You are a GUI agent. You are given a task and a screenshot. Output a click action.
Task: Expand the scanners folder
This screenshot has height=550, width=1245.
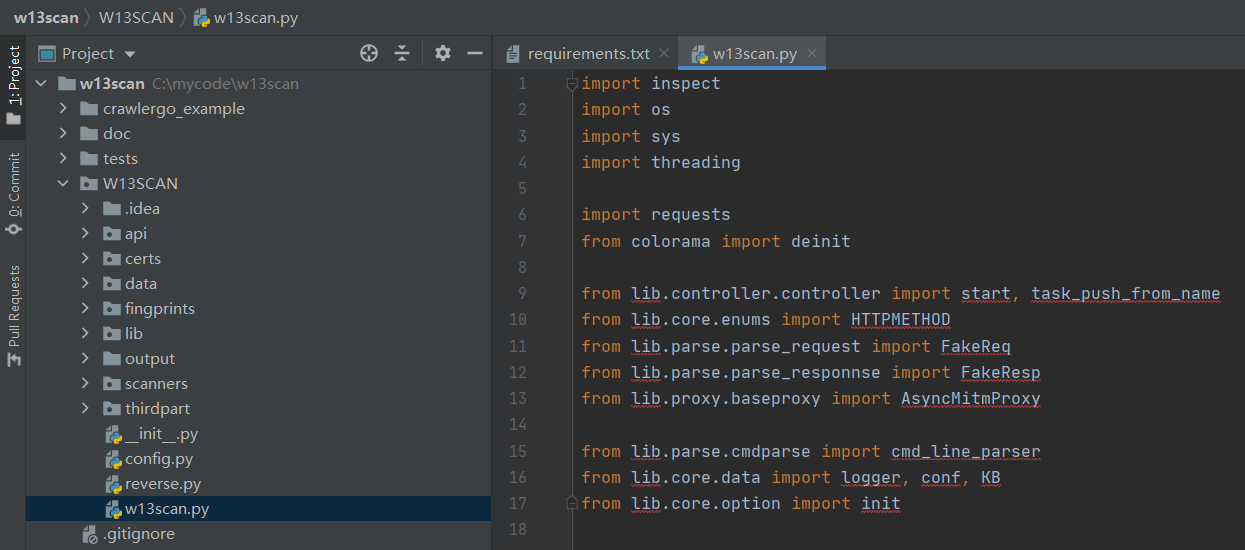pos(85,384)
